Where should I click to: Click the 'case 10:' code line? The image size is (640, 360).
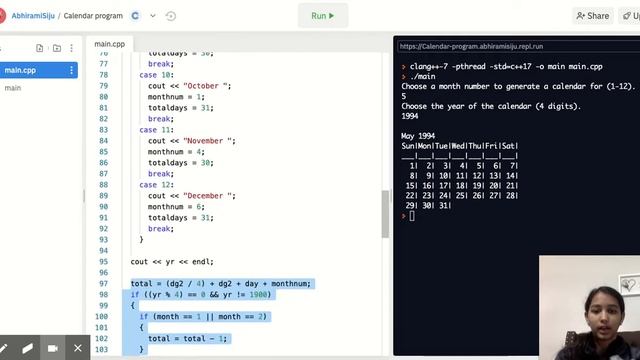click(x=156, y=75)
